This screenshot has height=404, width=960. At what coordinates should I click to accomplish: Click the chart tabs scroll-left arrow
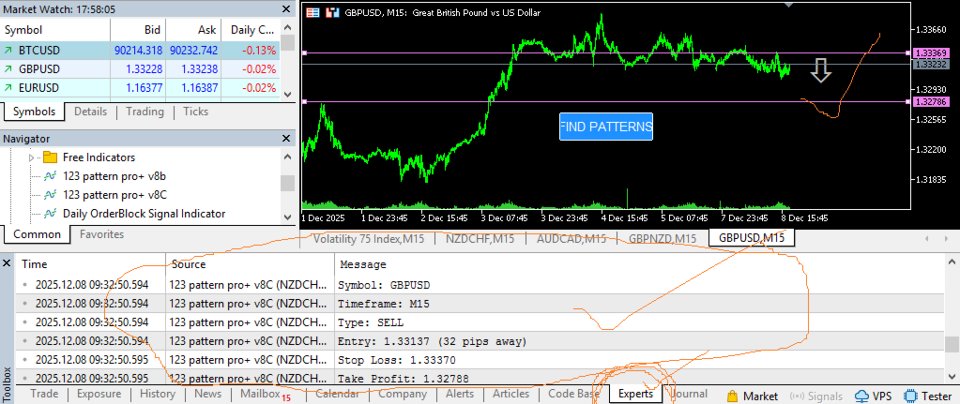927,239
